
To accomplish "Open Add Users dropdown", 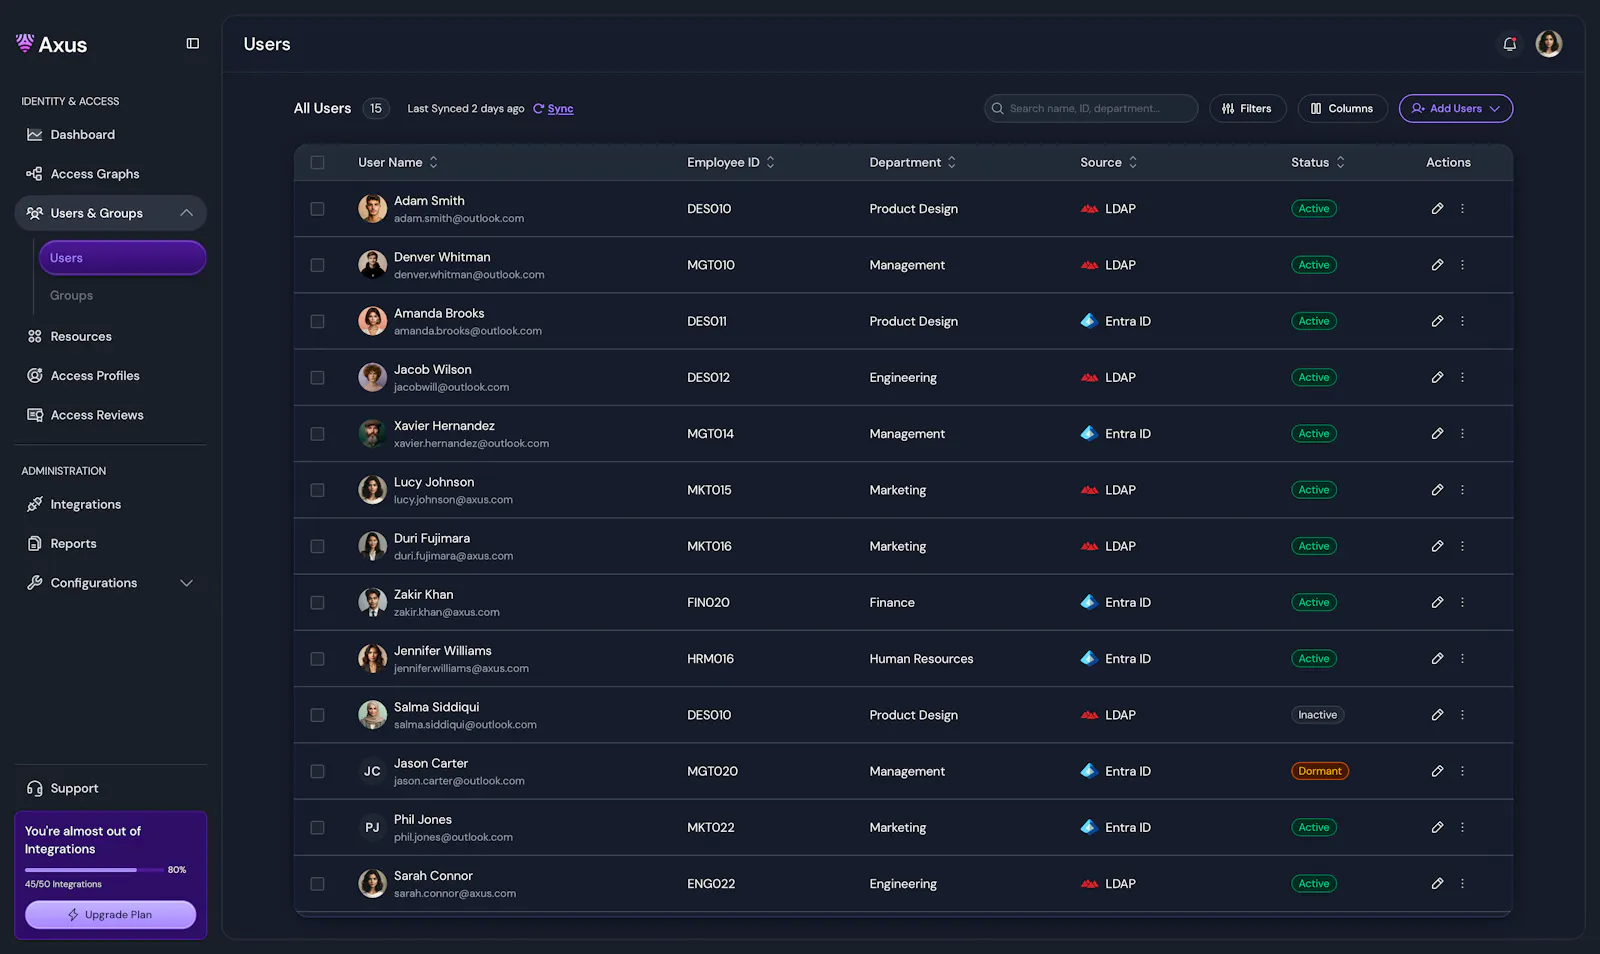I will [x=1455, y=108].
